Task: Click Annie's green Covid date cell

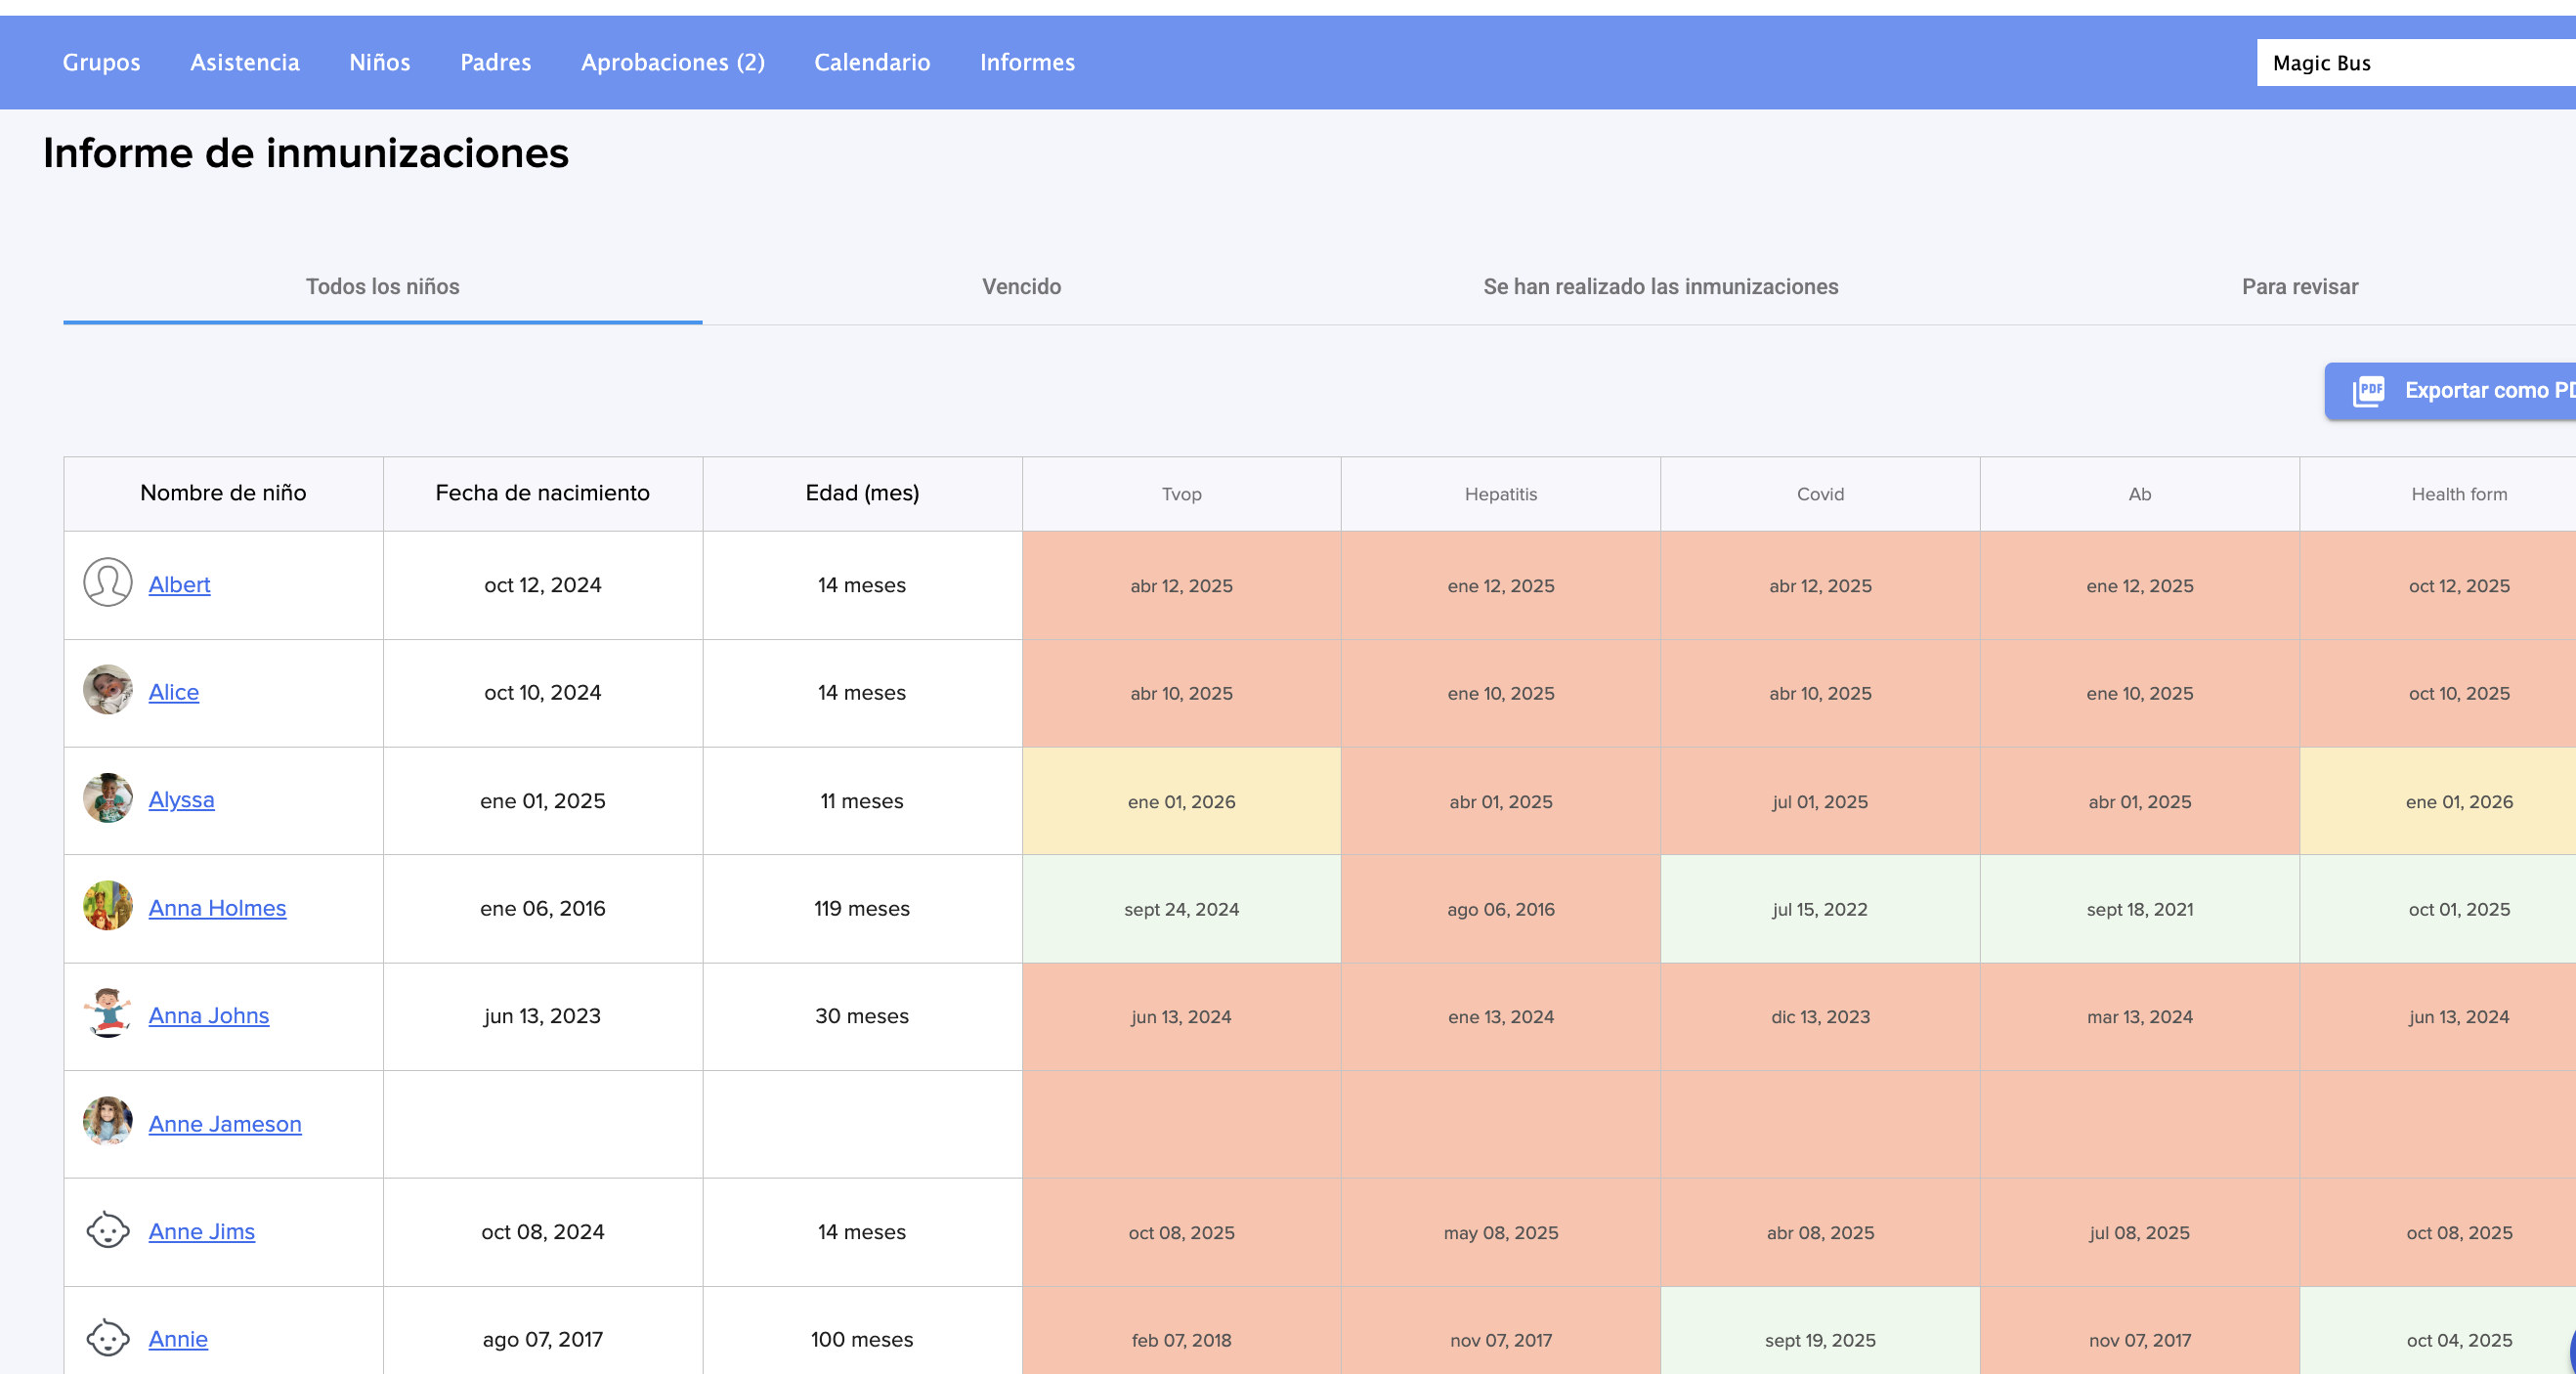Action: (x=1818, y=1339)
